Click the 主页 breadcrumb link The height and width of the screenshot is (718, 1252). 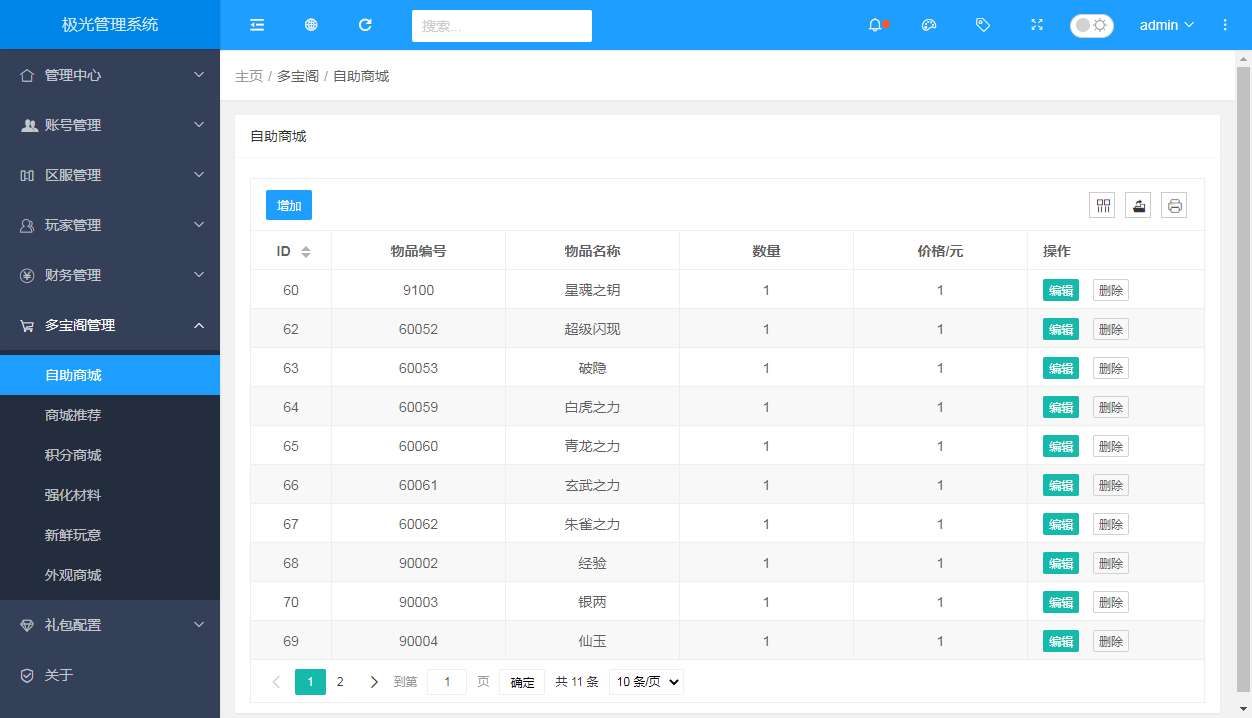coord(249,76)
